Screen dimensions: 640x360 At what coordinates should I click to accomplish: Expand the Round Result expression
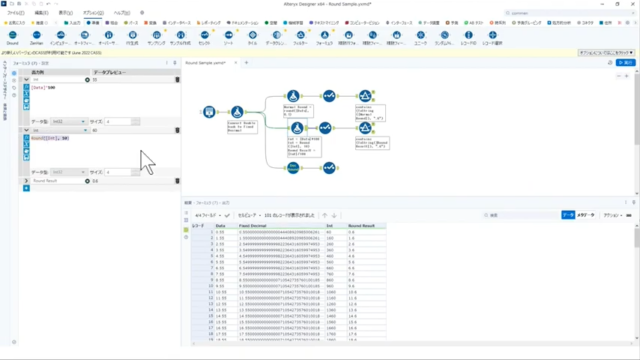(26, 181)
